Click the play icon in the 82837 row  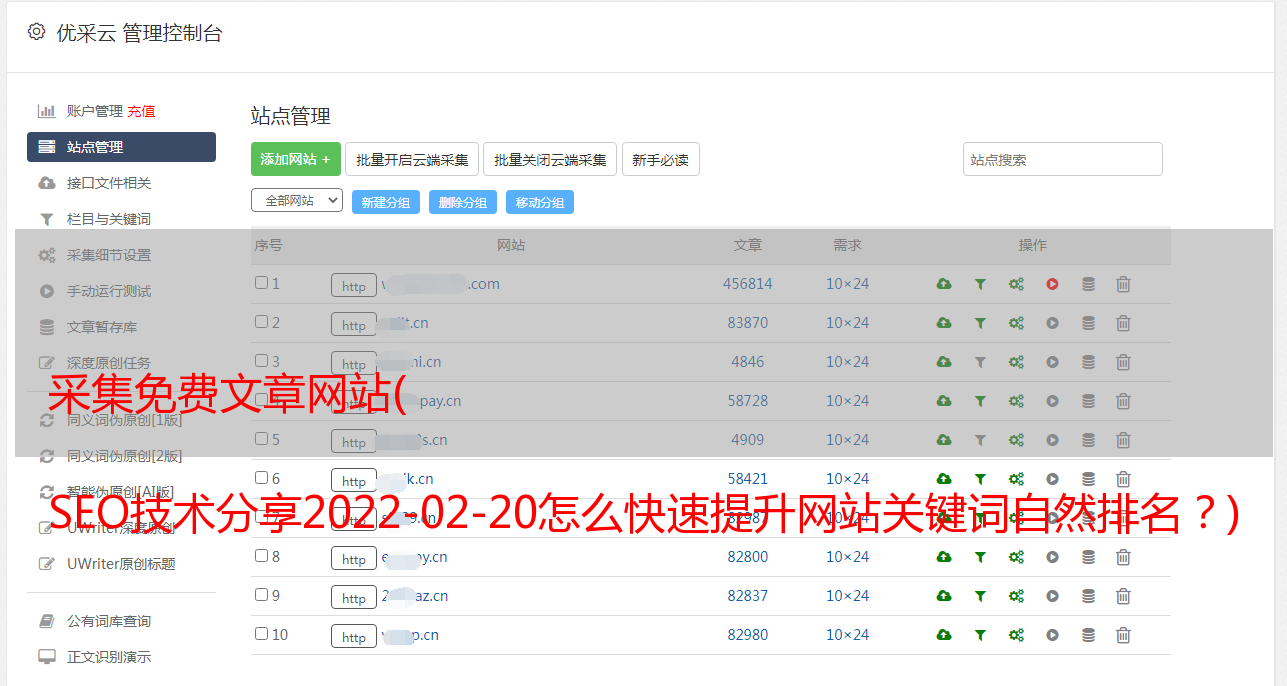(x=1052, y=596)
